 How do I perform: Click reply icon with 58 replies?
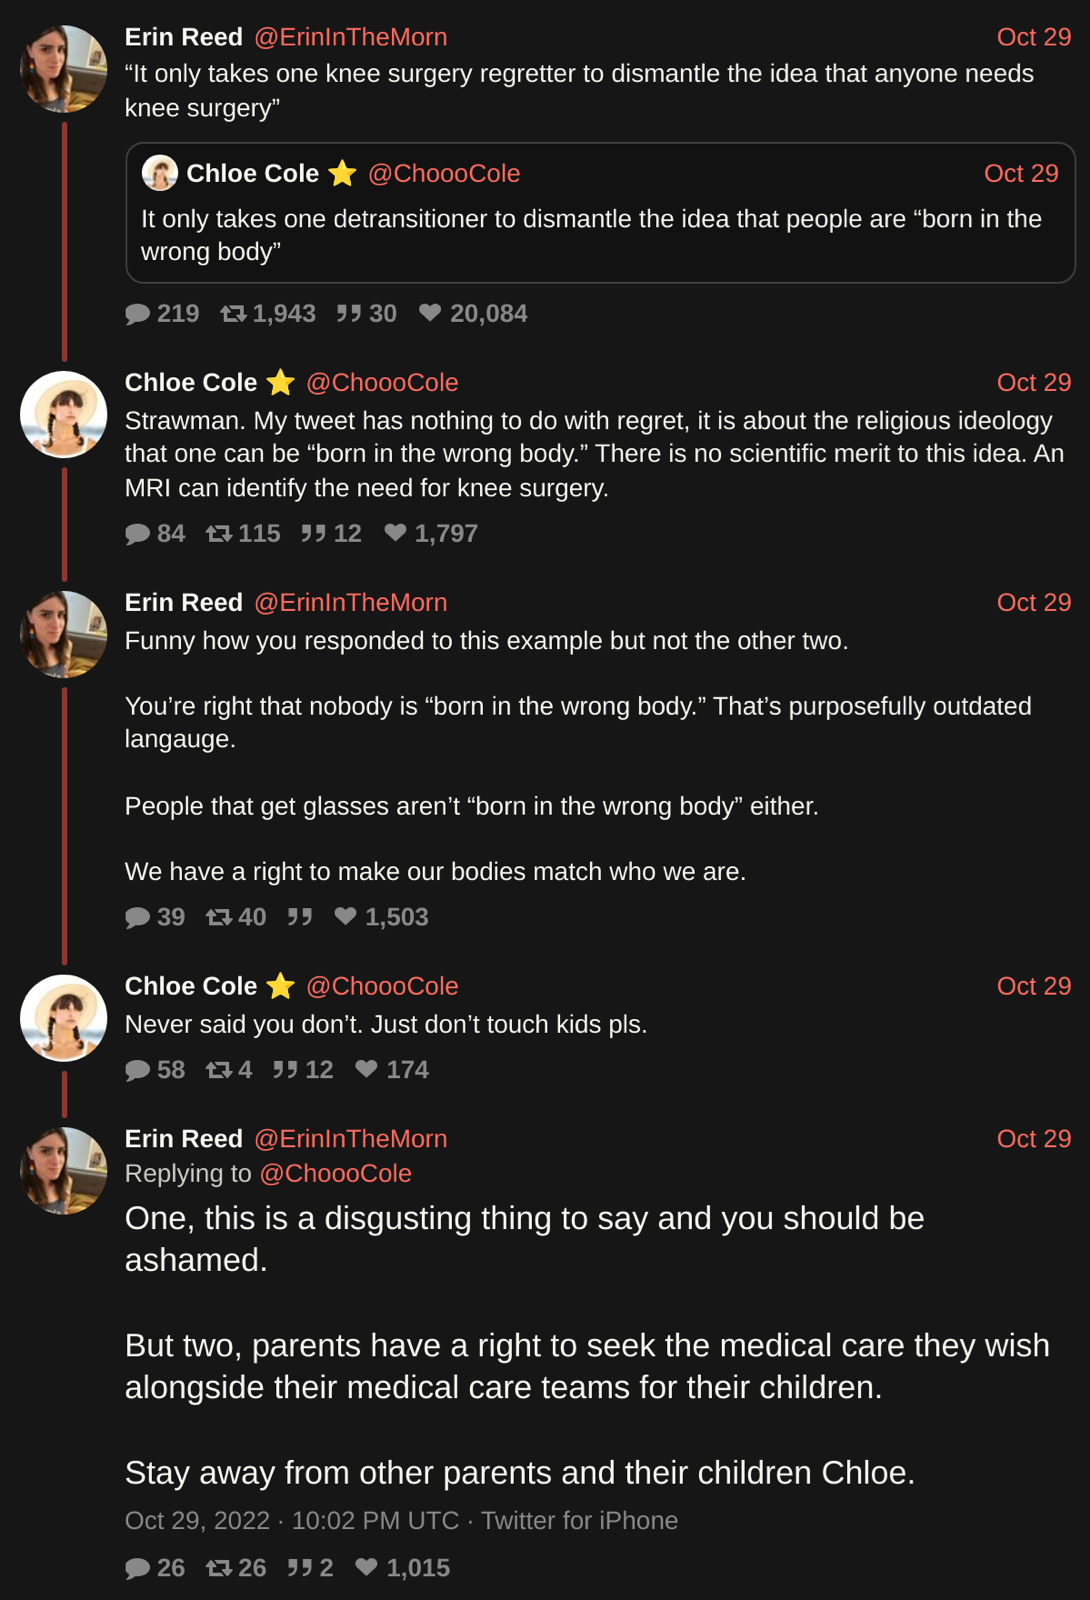137,1070
